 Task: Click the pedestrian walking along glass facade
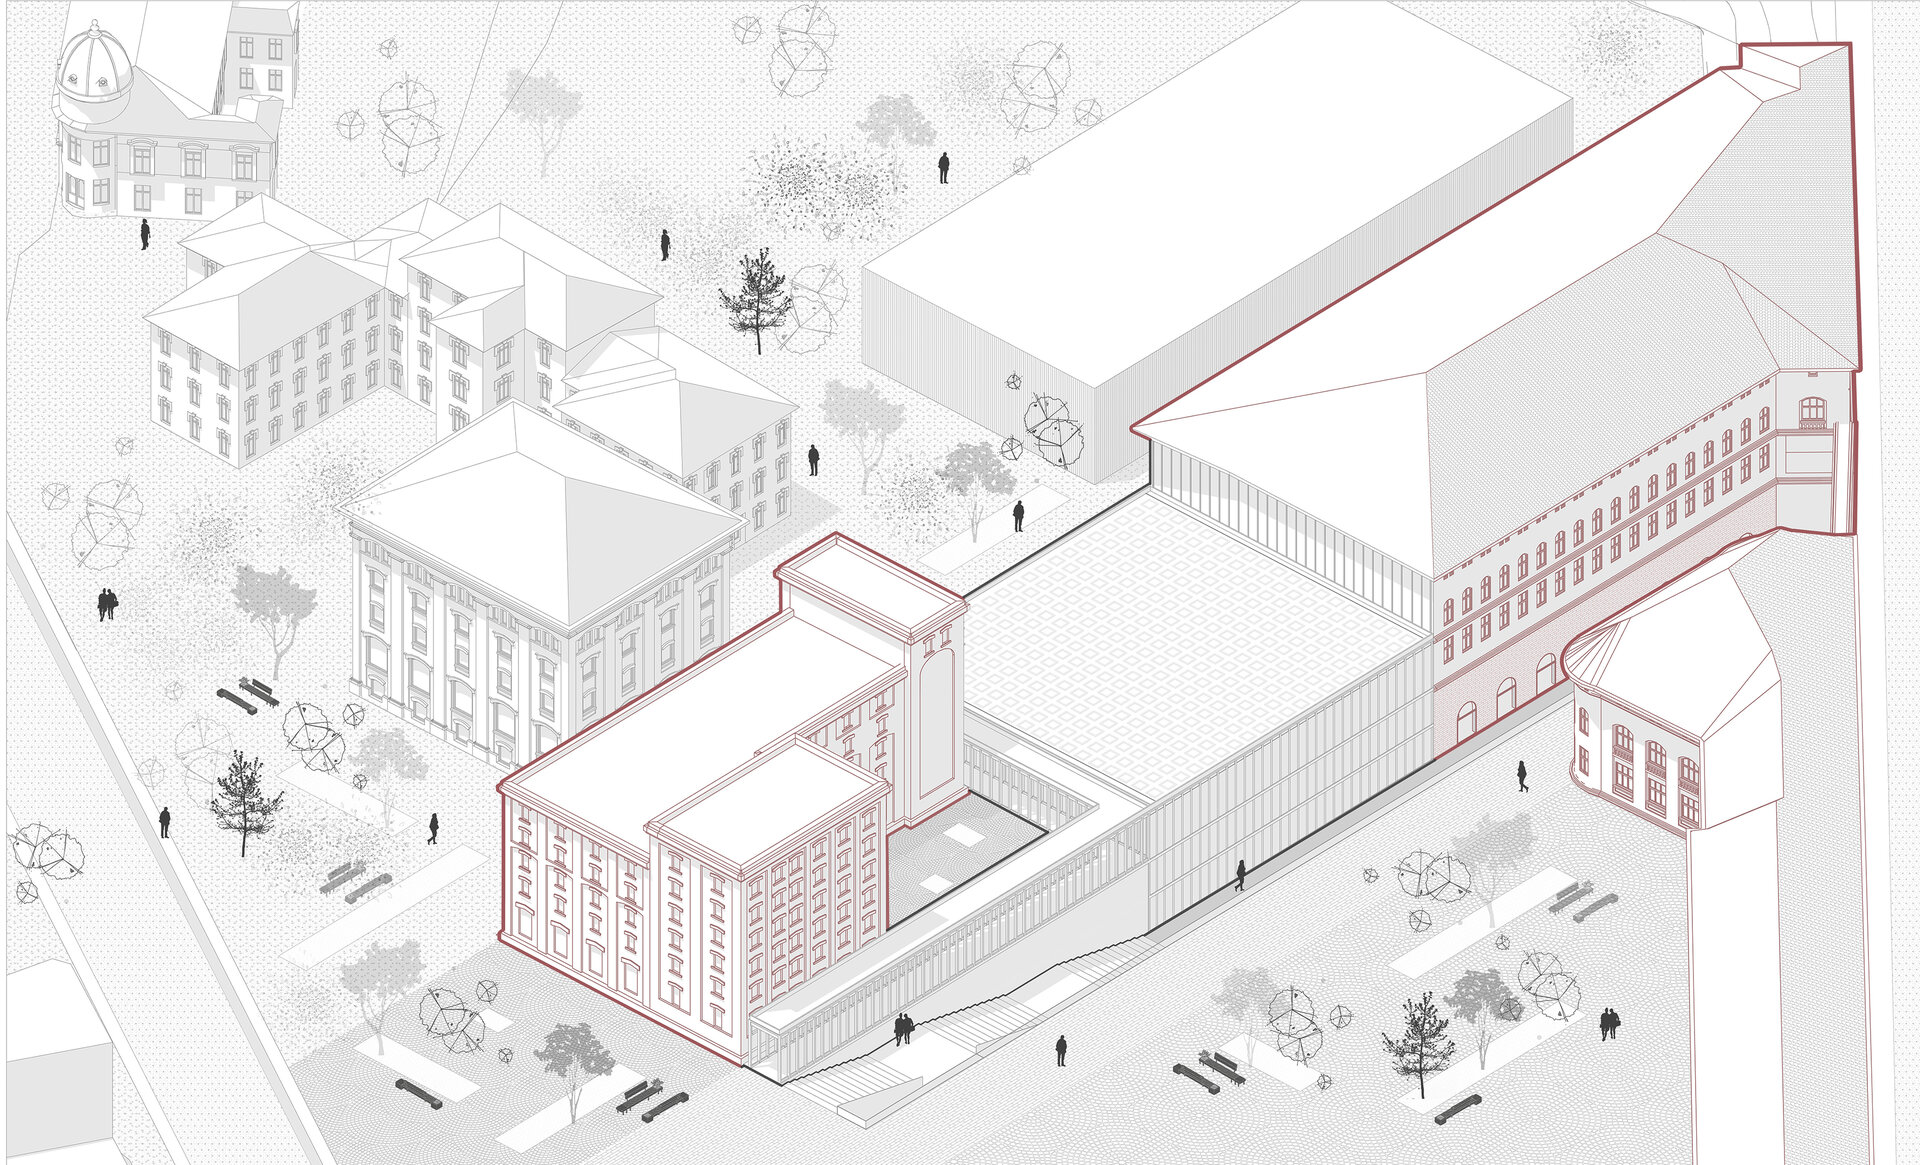[x=1240, y=875]
